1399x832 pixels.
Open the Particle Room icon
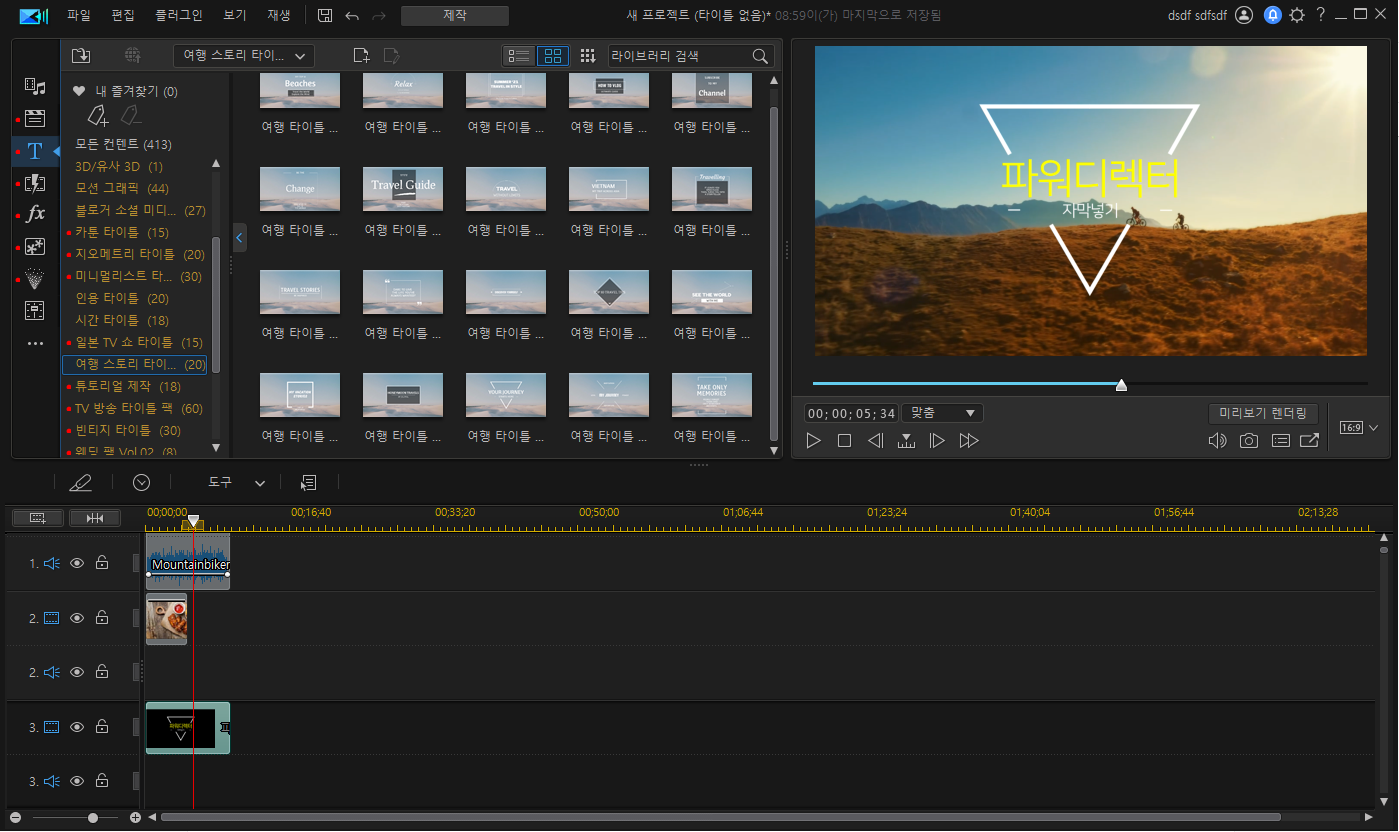coord(35,278)
